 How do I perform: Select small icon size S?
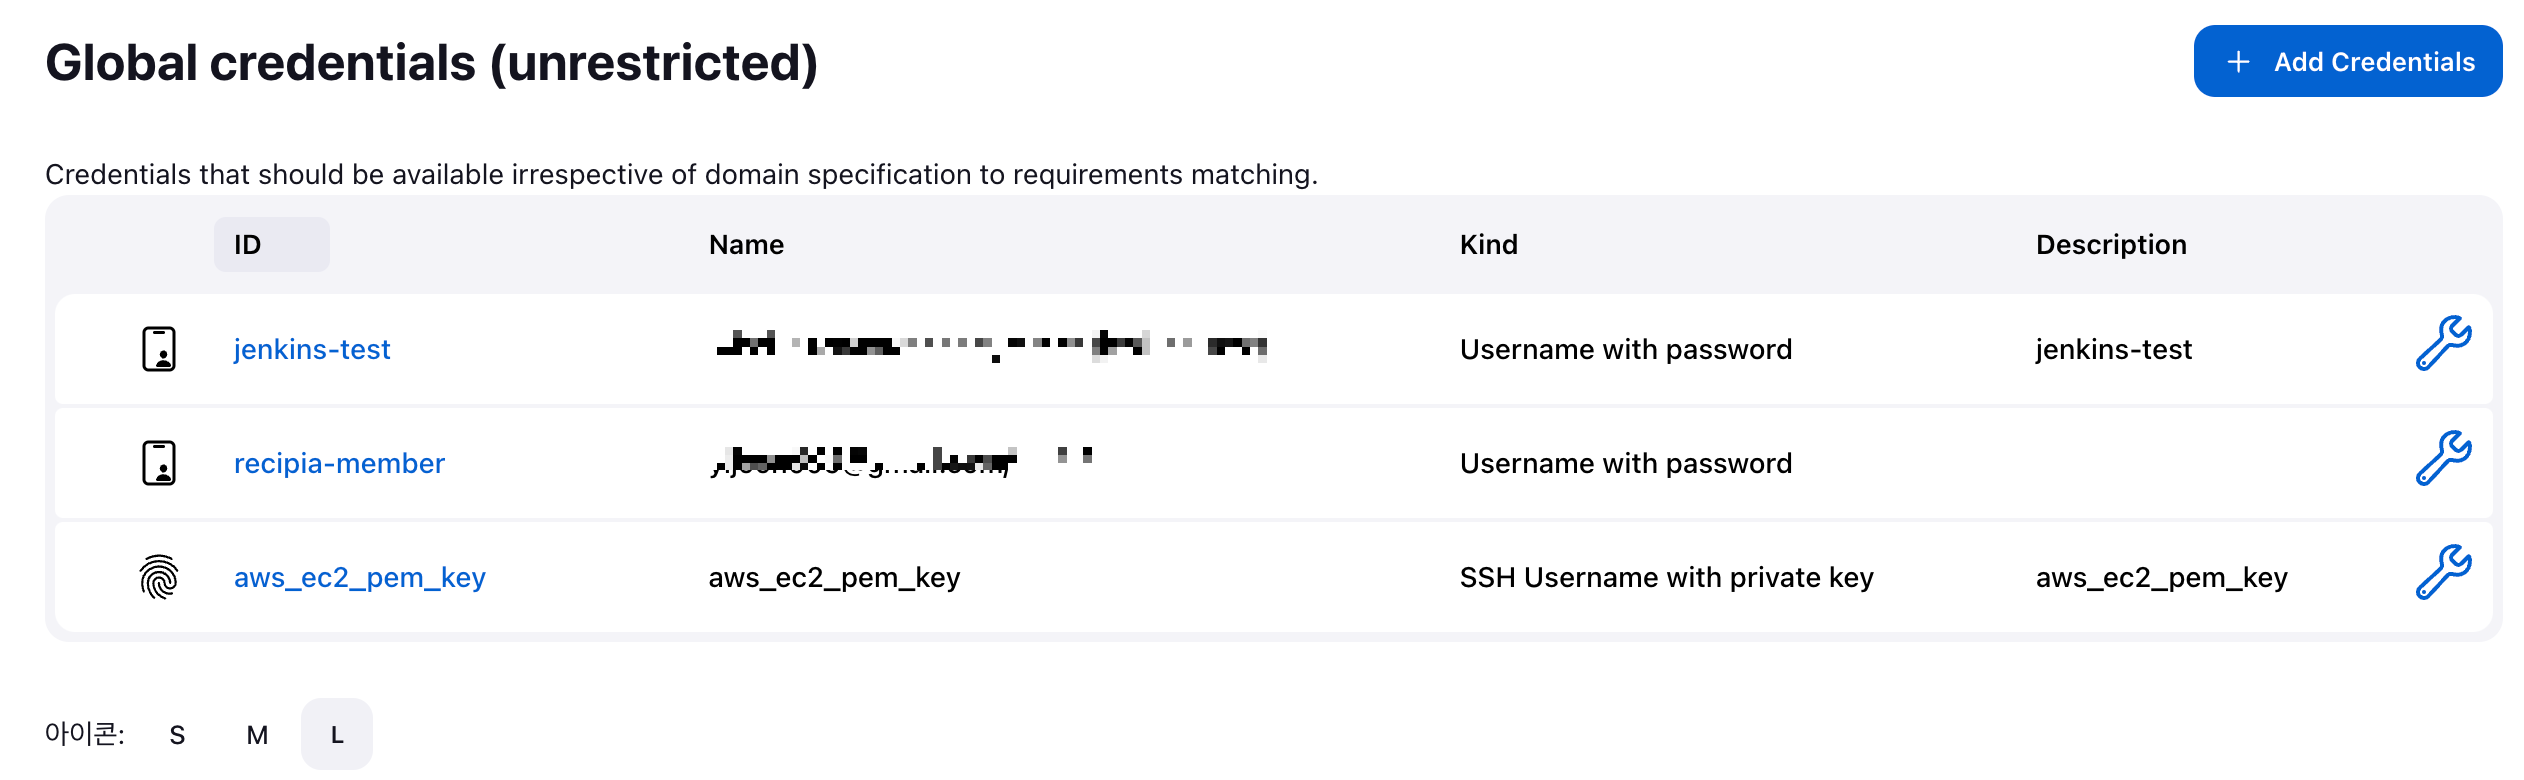pos(177,734)
